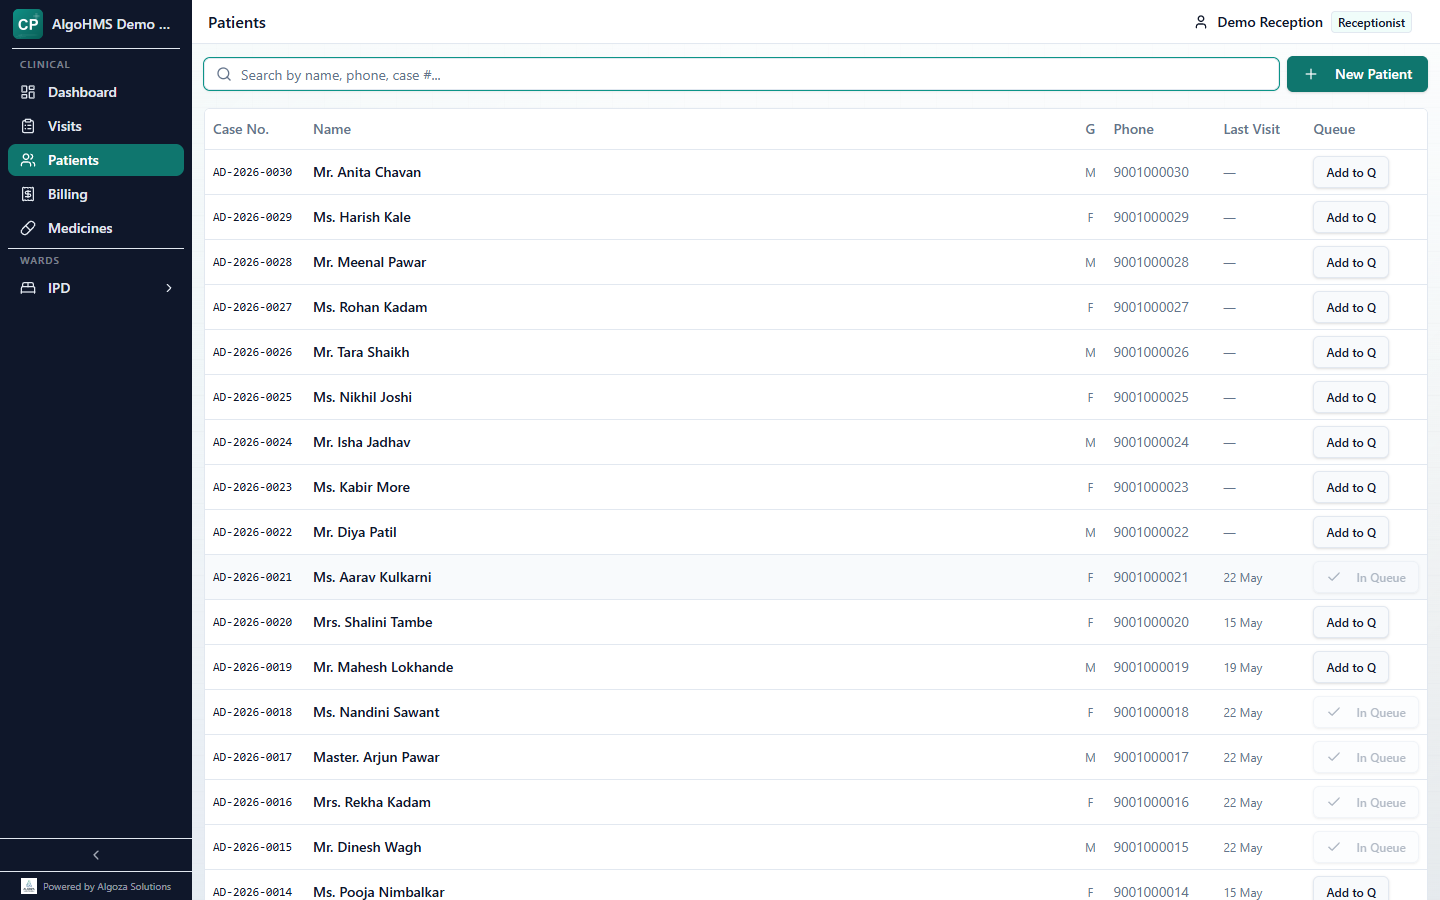Click In Queue checkmark for Nandini Sawant
Viewport: 1440px width, 900px height.
[x=1334, y=712]
